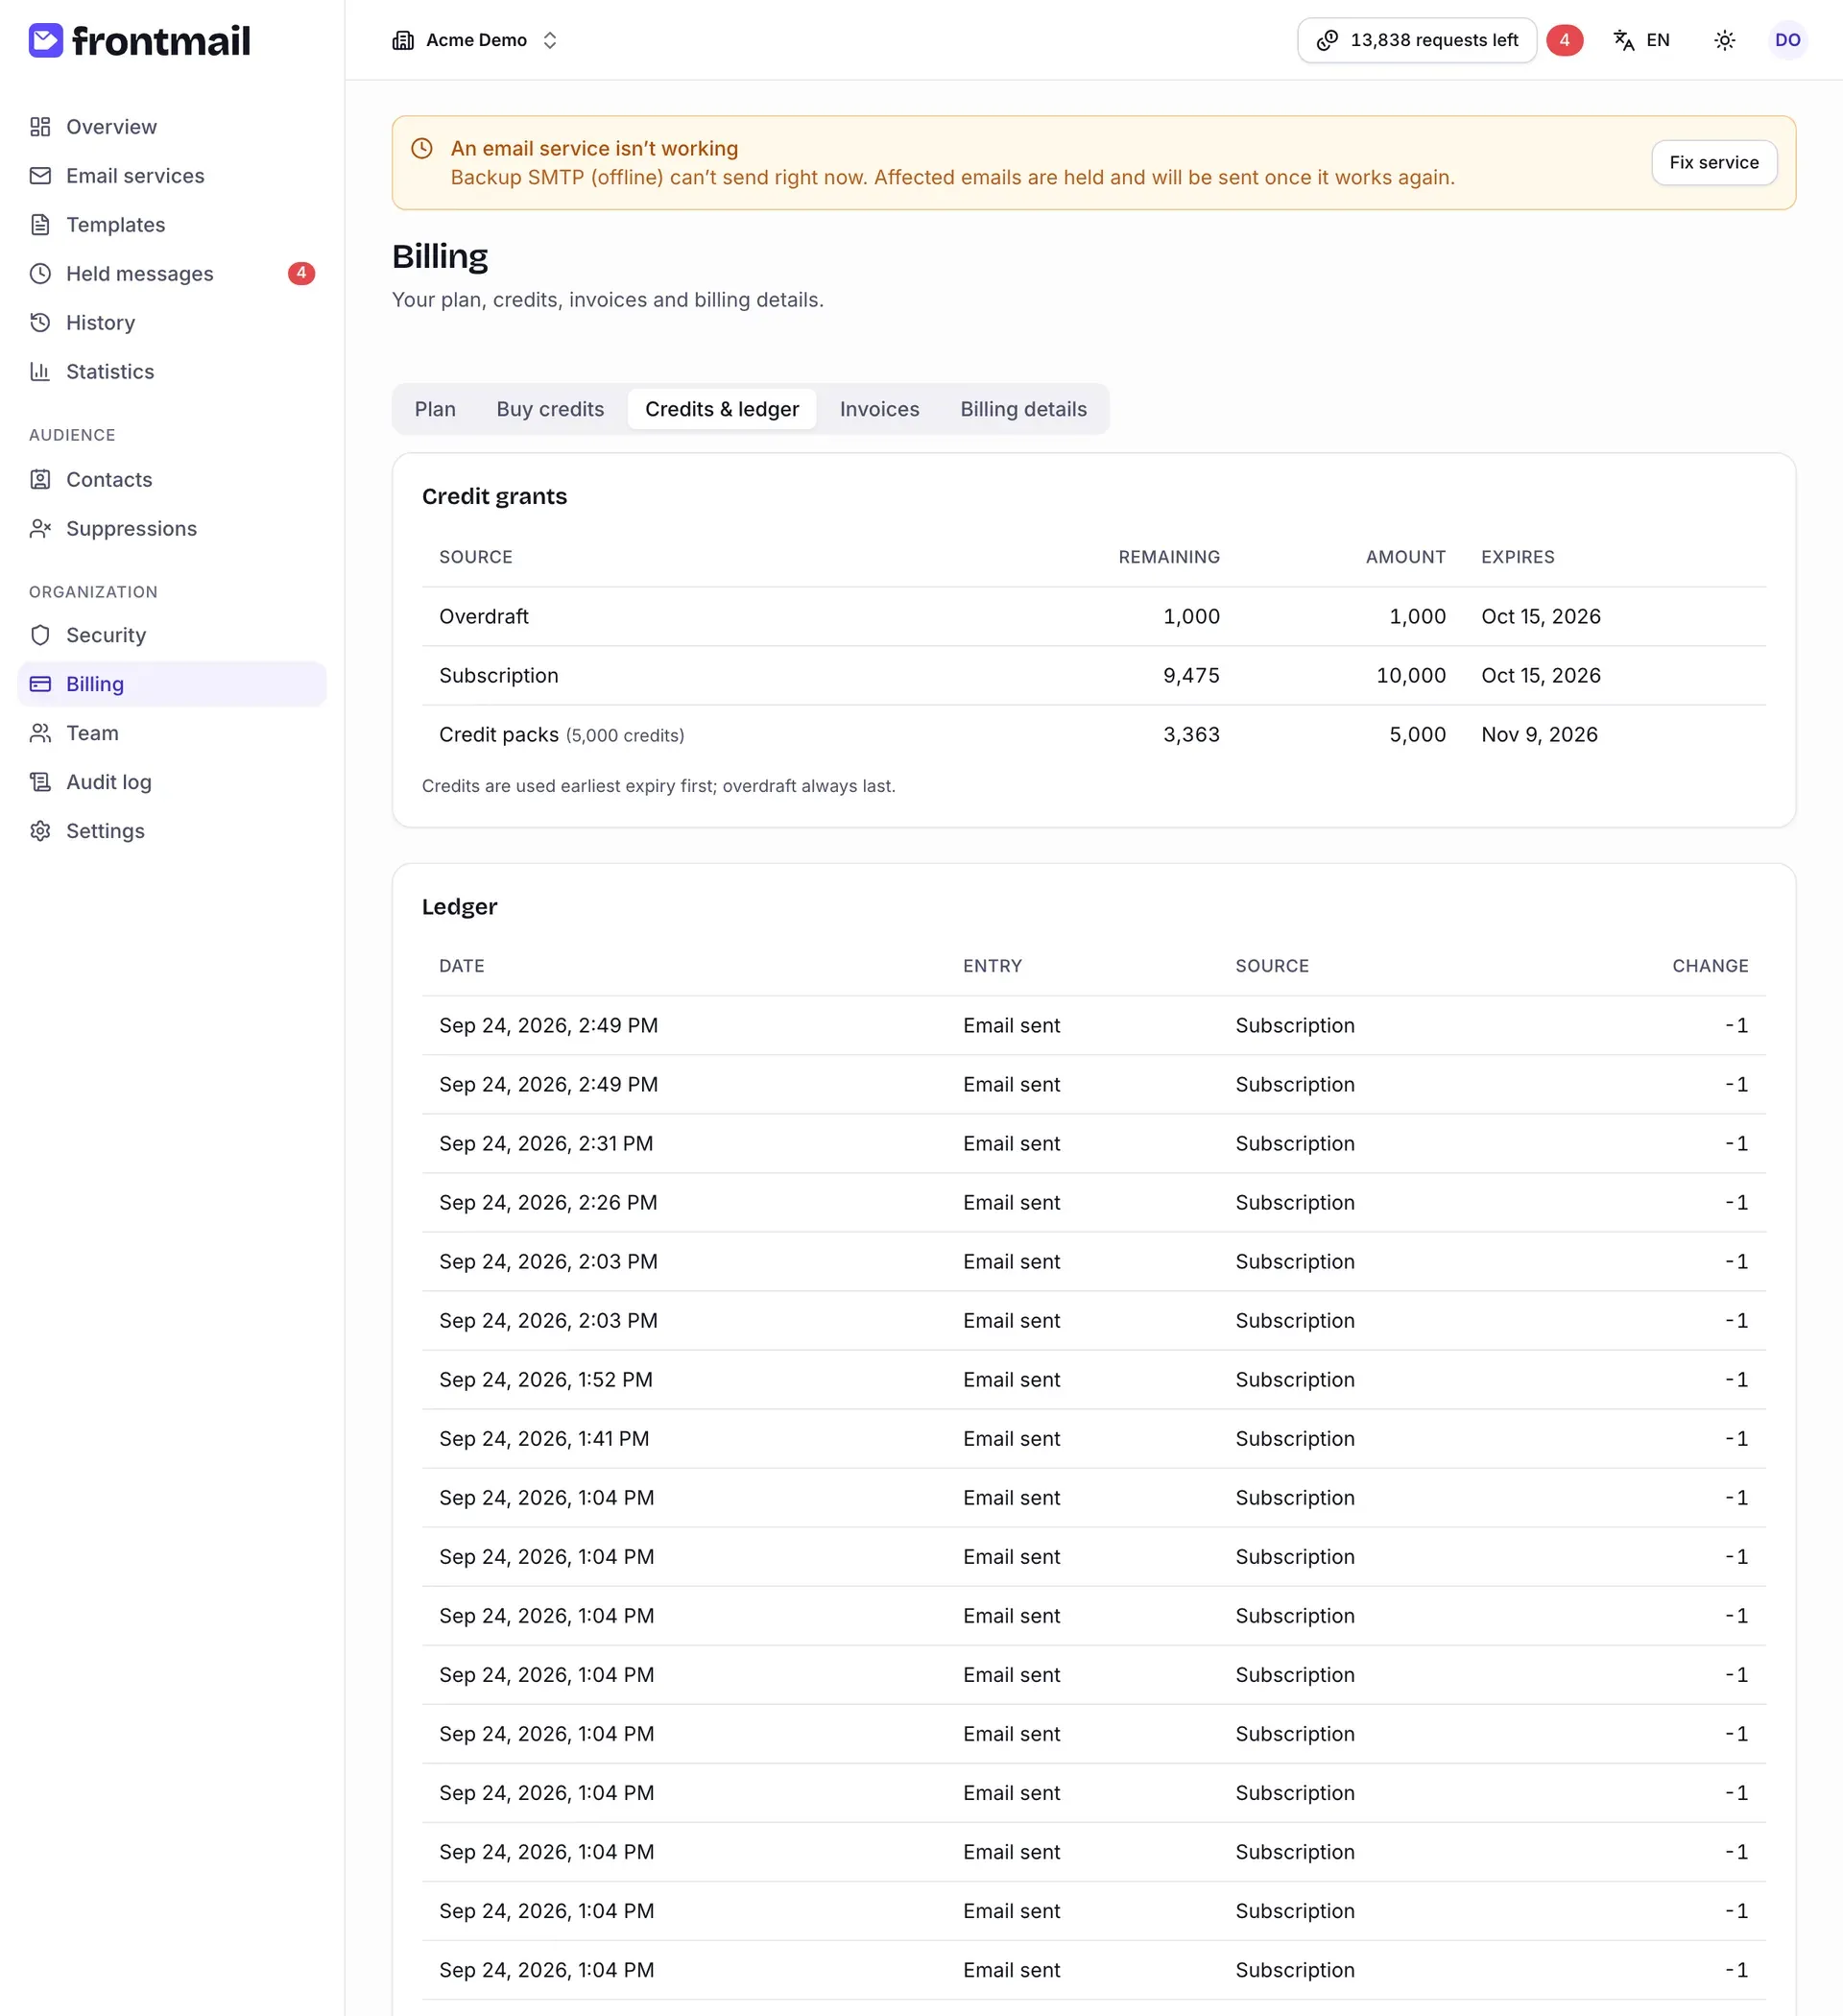Viewport: 1843px width, 2016px height.
Task: Click the EXPIRES column header
Action: (x=1517, y=557)
